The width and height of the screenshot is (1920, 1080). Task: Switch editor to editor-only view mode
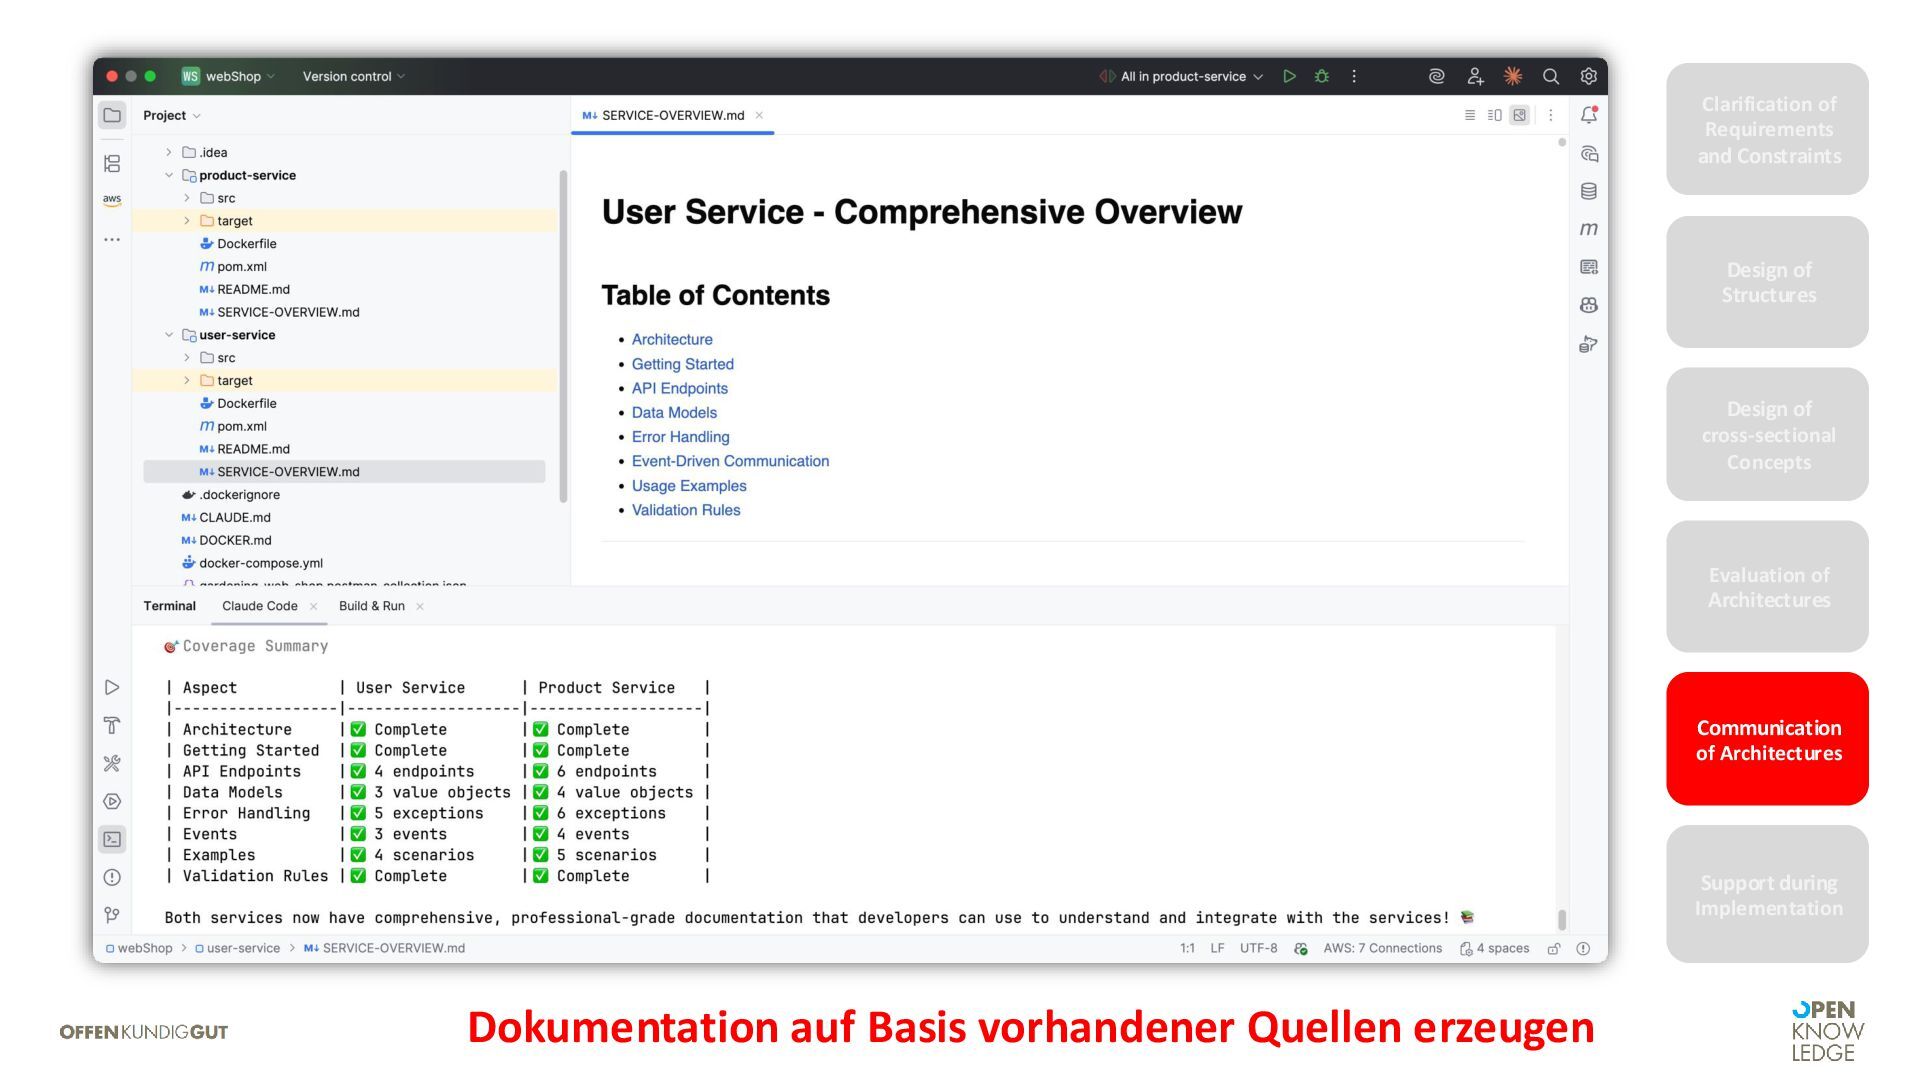tap(1469, 115)
